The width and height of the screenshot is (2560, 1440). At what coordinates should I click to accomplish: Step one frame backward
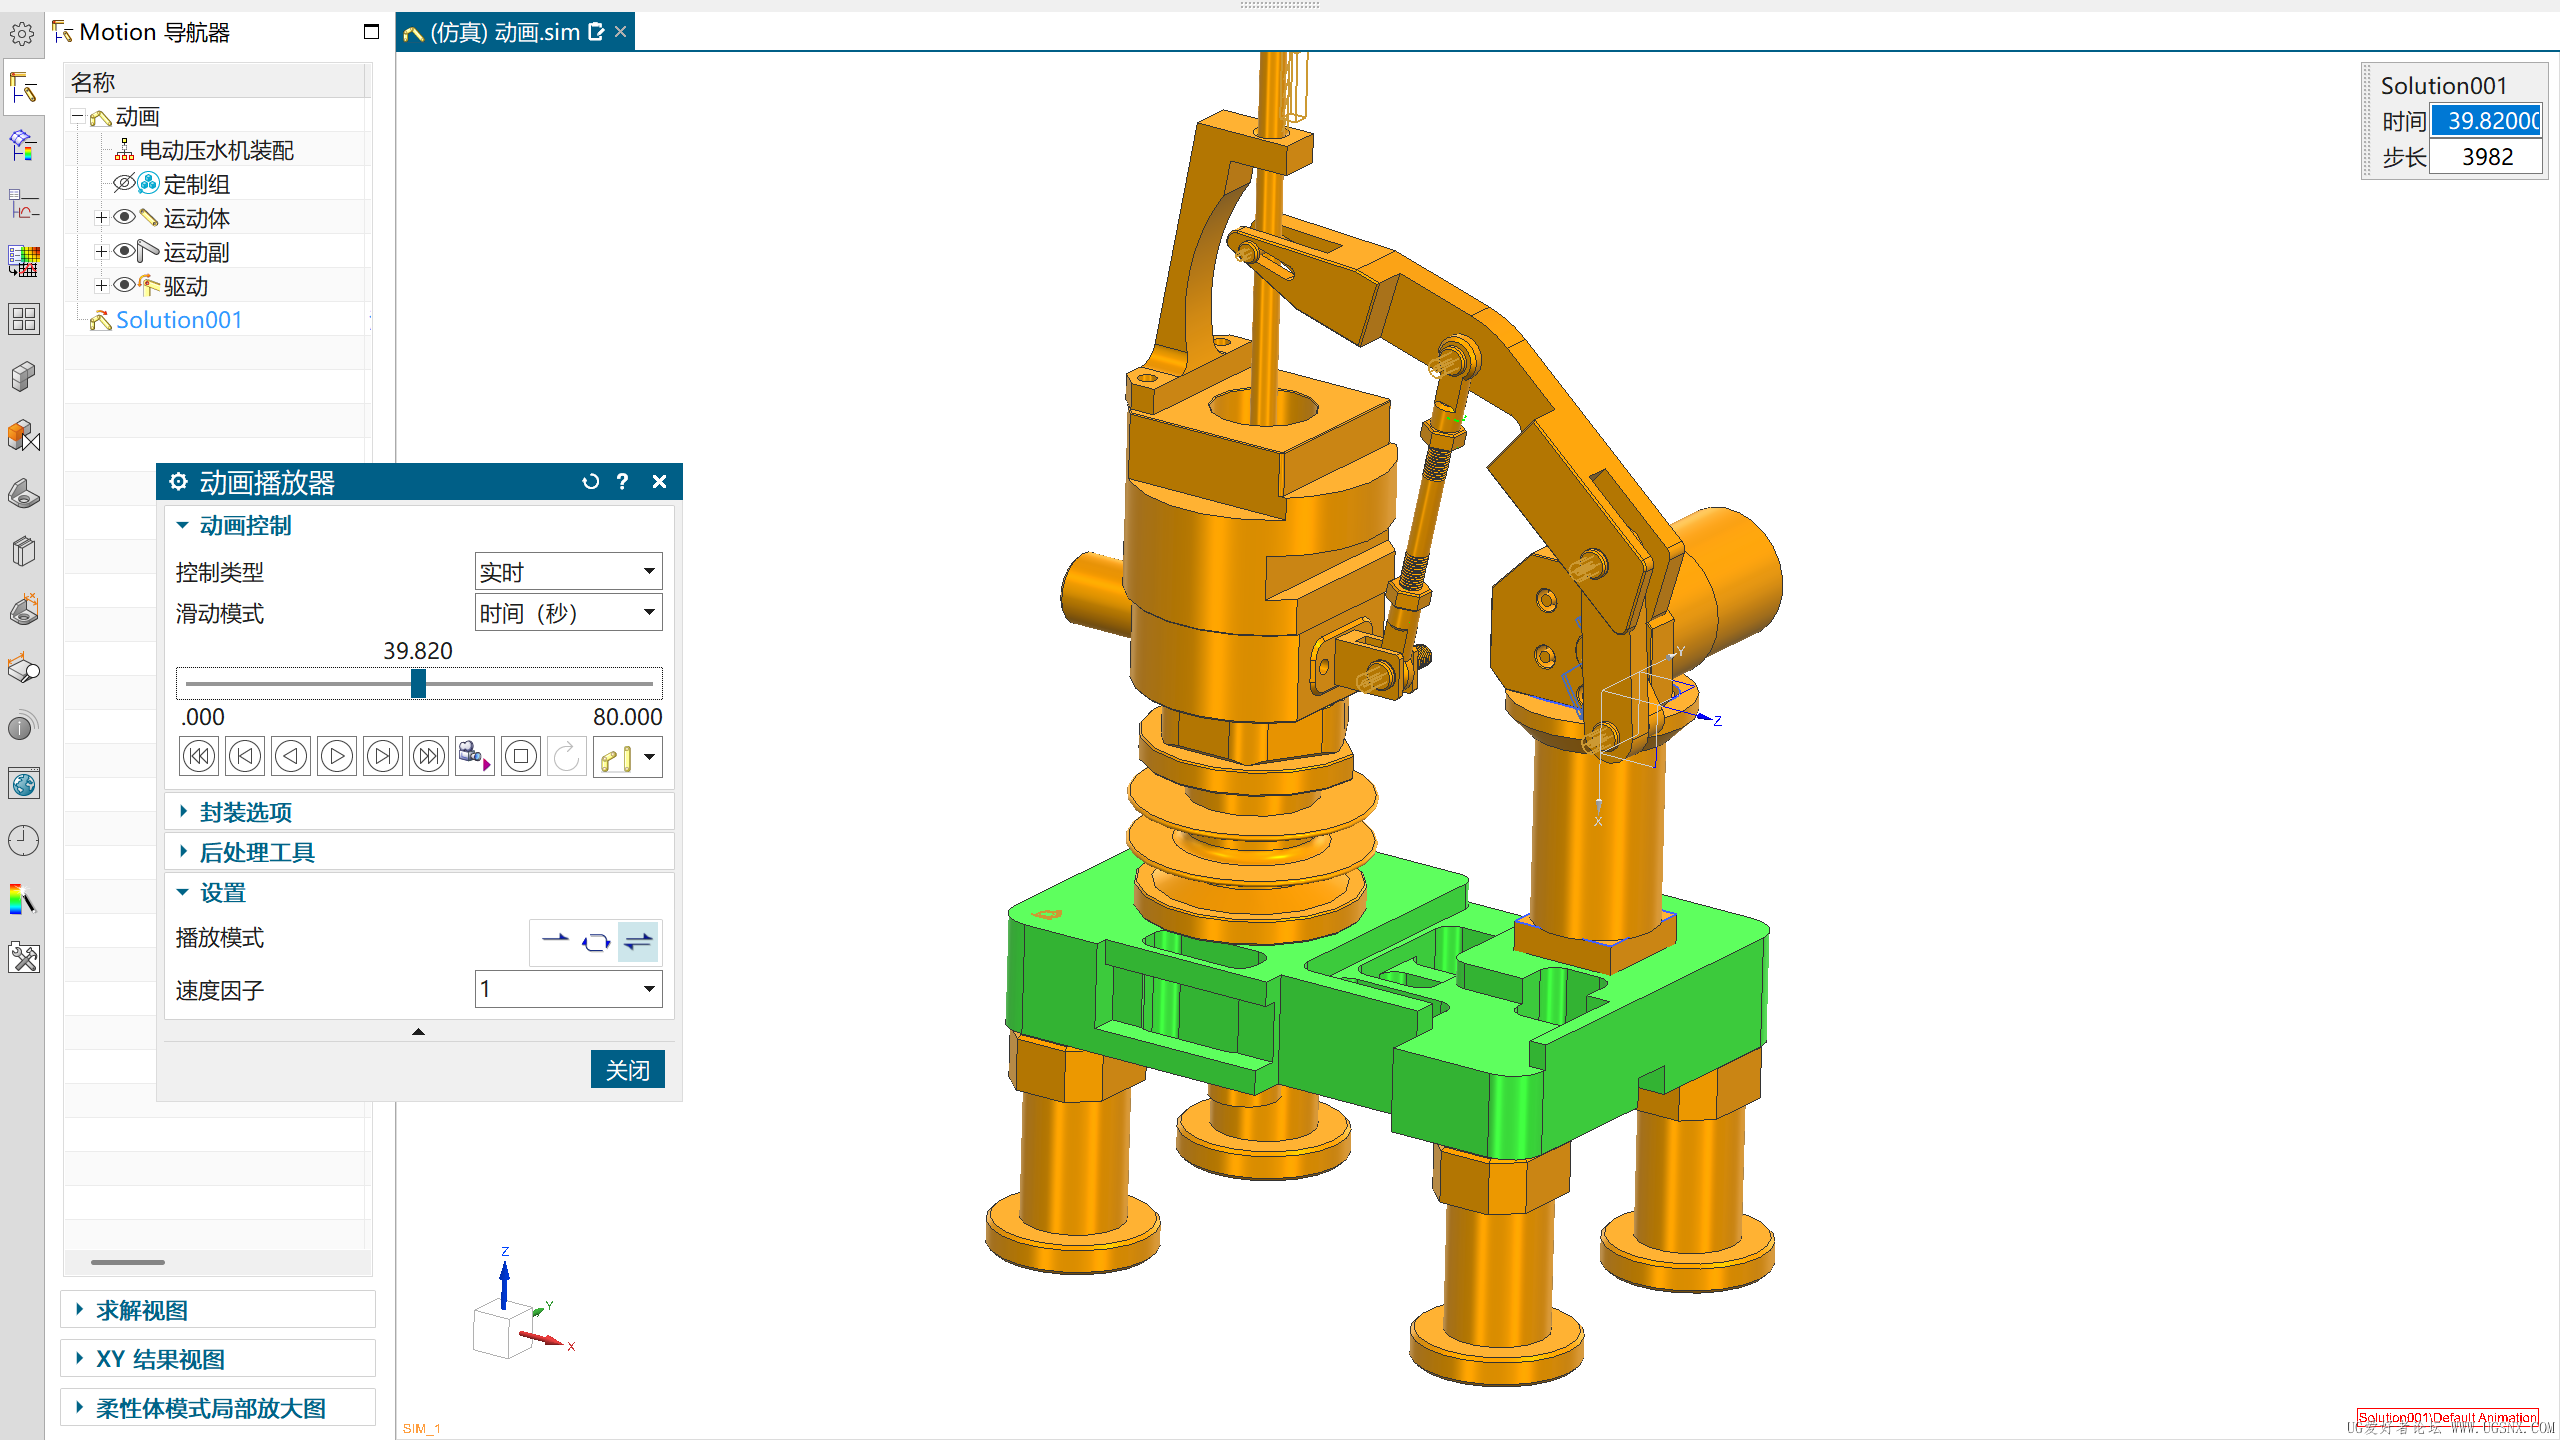(x=245, y=757)
